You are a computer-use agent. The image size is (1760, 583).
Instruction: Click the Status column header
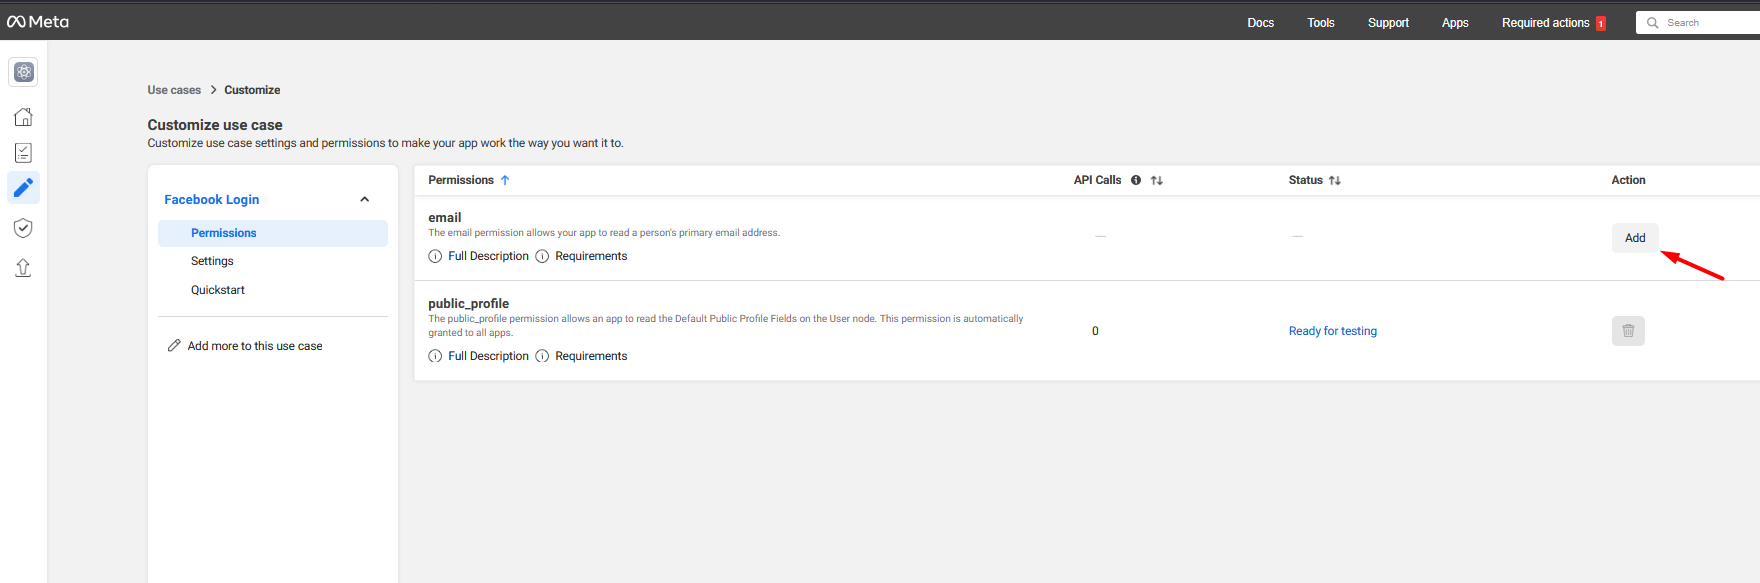pyautogui.click(x=1305, y=180)
